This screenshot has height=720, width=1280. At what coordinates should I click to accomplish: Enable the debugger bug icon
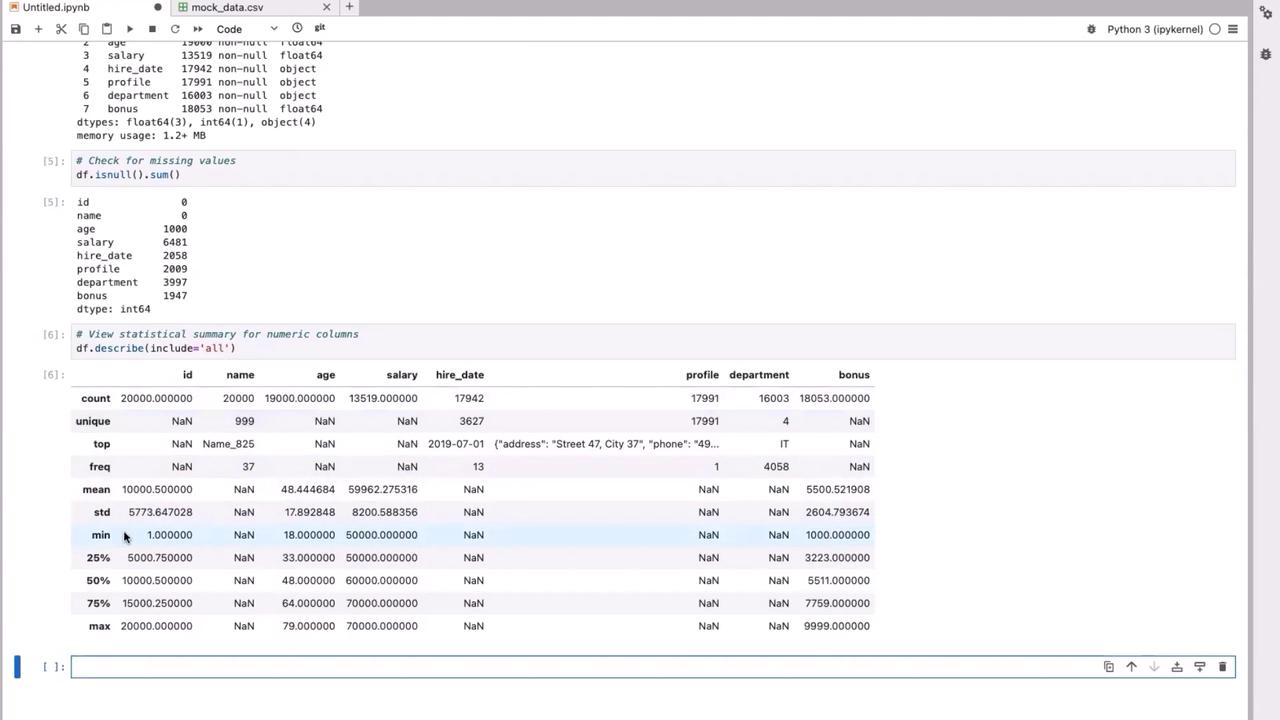pyautogui.click(x=1091, y=29)
